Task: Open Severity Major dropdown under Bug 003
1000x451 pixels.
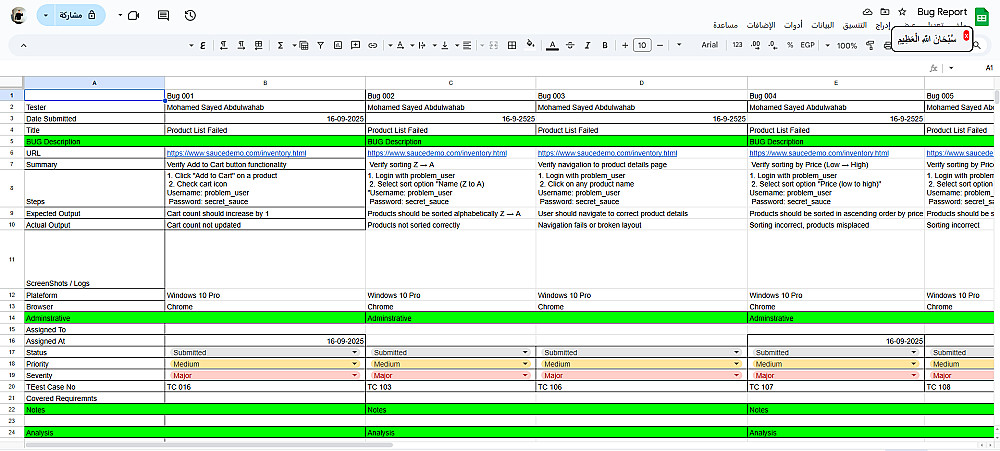Action: 641,376
